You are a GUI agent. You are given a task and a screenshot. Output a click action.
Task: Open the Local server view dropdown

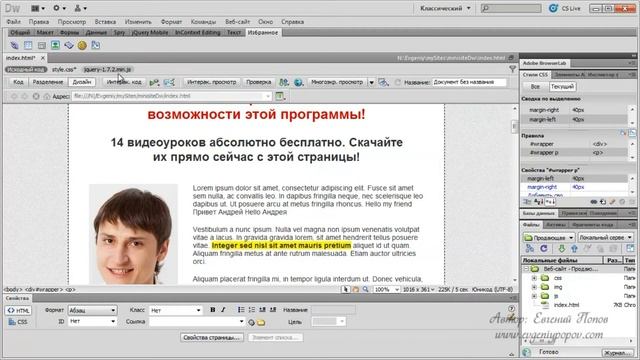[605, 238]
